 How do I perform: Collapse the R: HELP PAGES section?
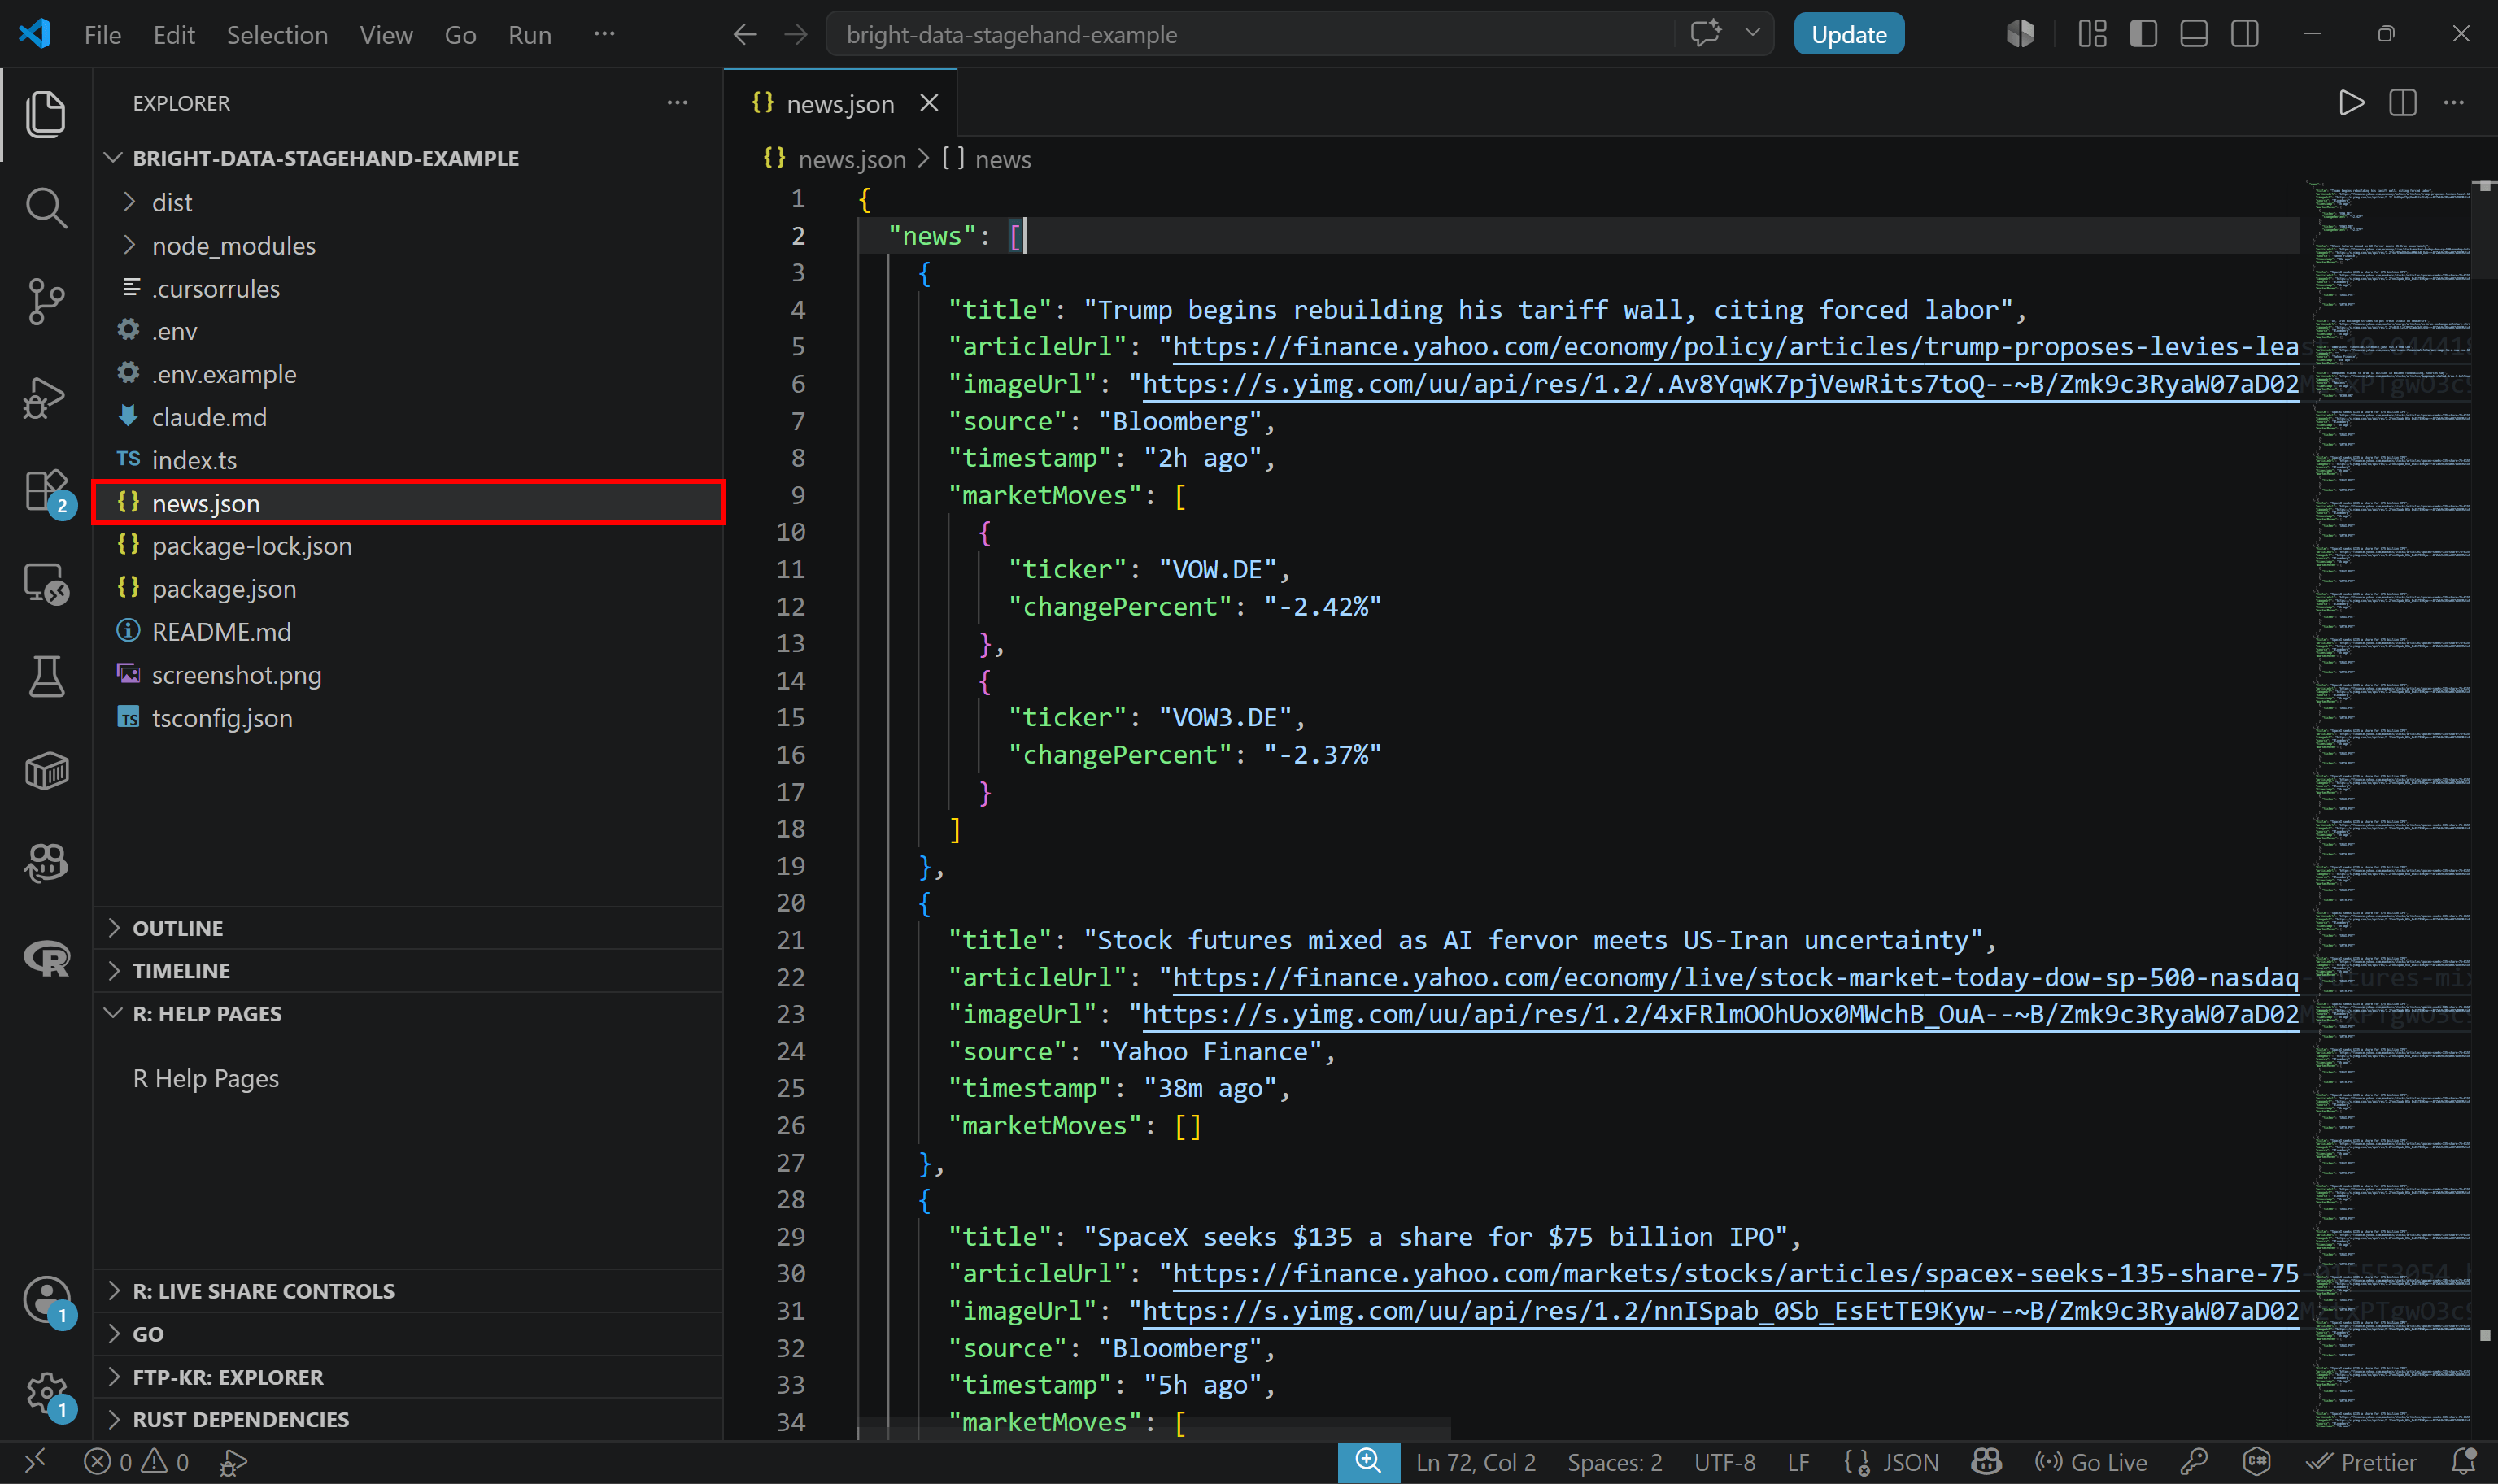click(408, 1013)
